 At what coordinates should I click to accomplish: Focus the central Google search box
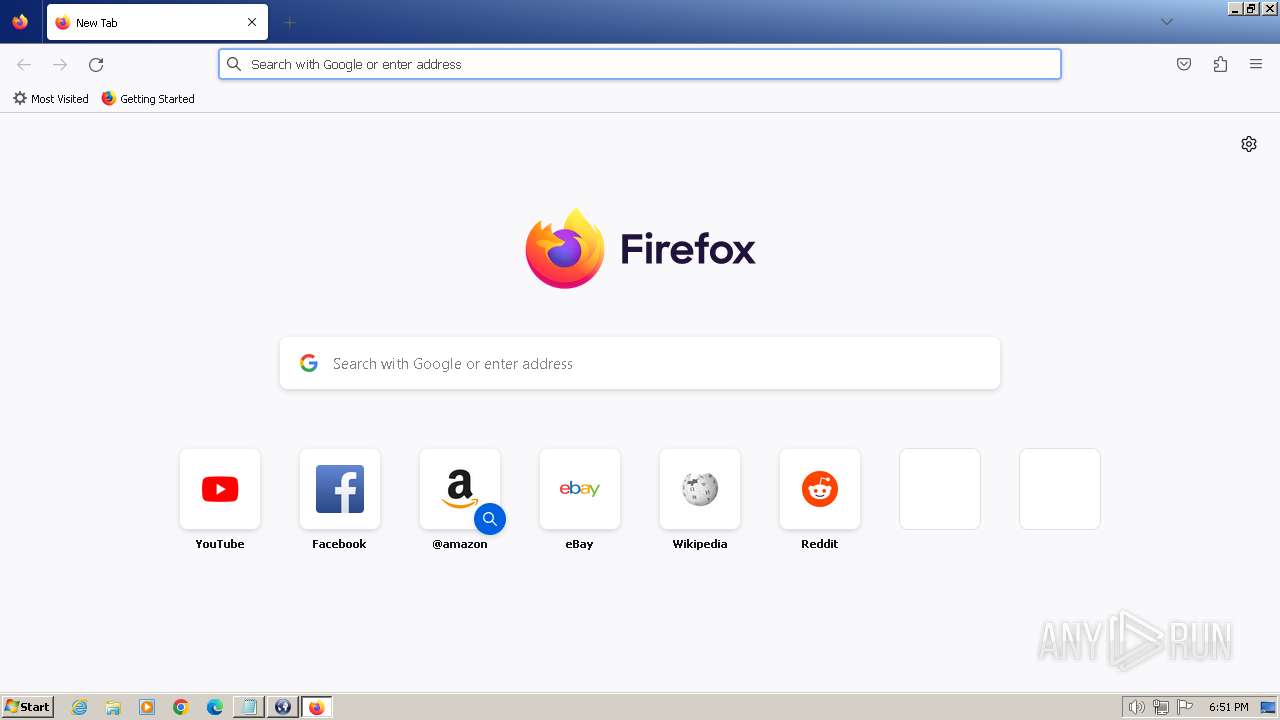(x=640, y=363)
